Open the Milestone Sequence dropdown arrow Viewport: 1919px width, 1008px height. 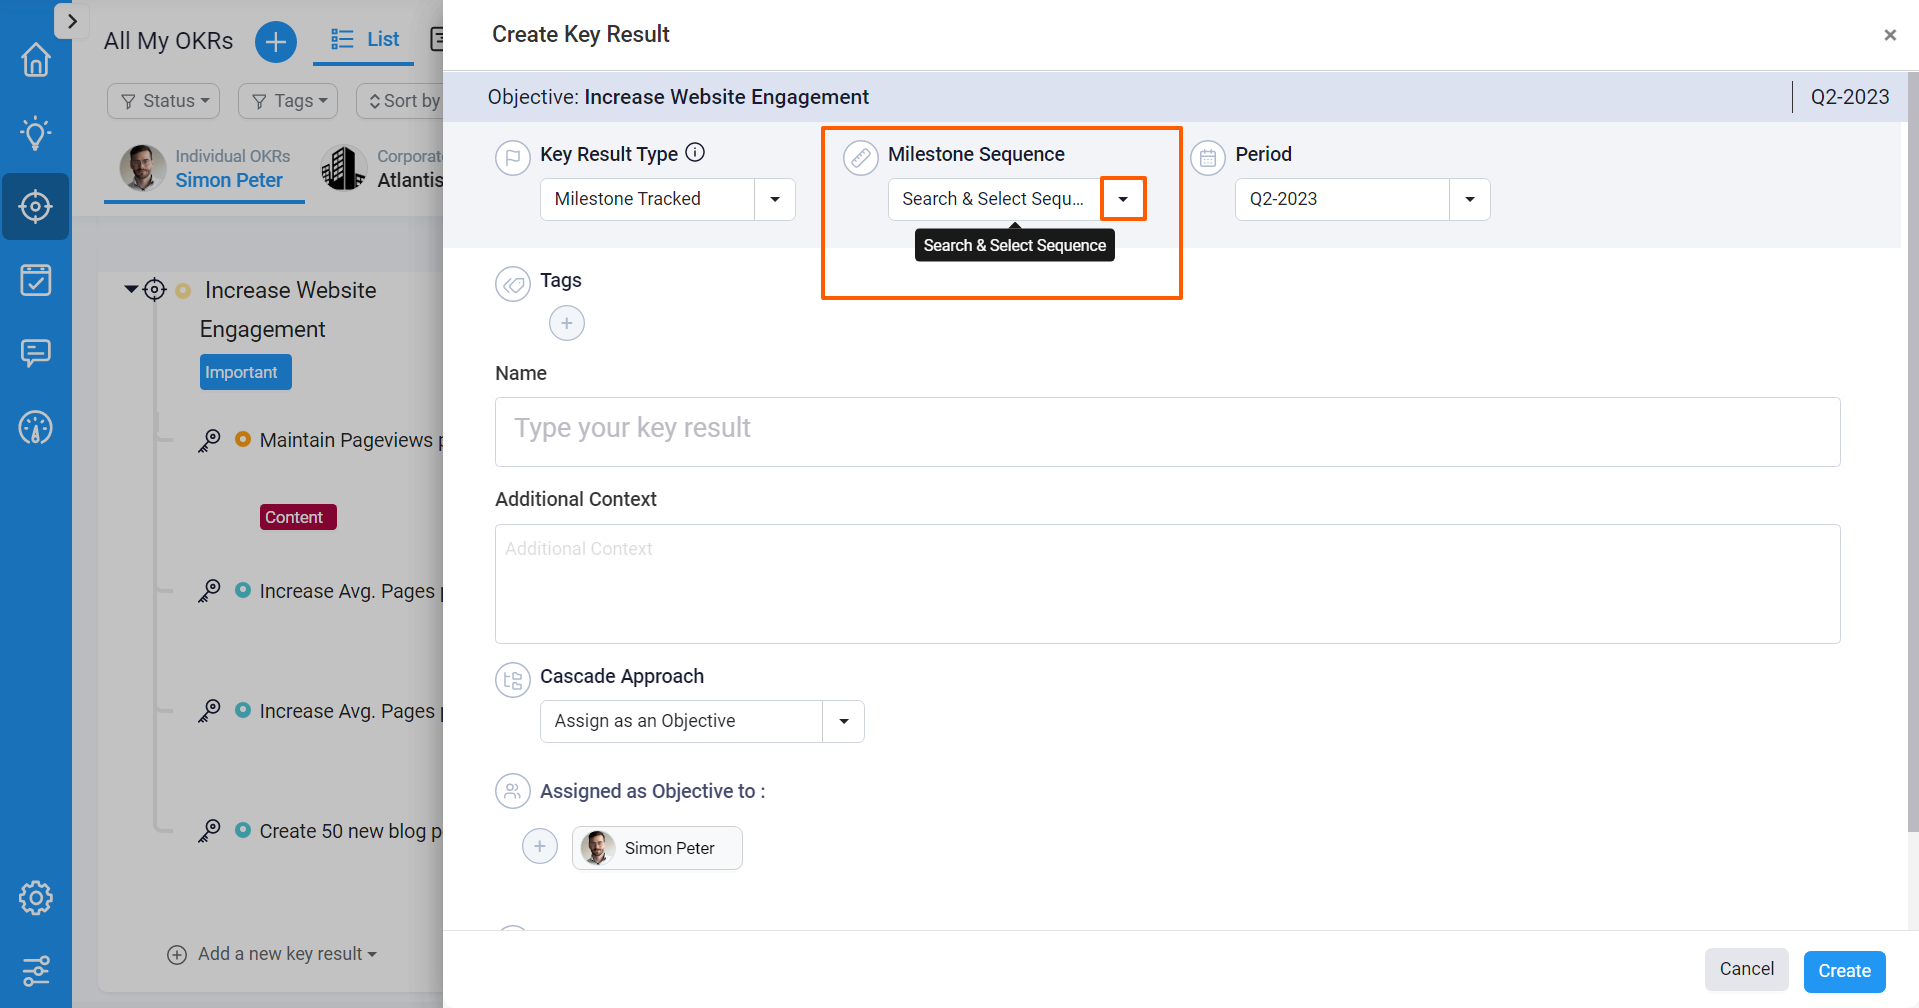1123,198
